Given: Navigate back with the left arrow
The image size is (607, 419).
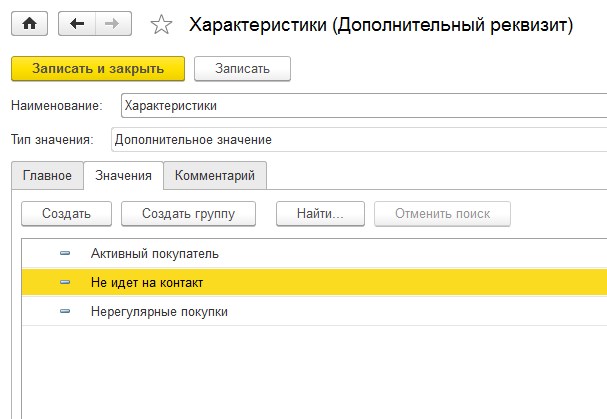Looking at the screenshot, I should coord(77,24).
